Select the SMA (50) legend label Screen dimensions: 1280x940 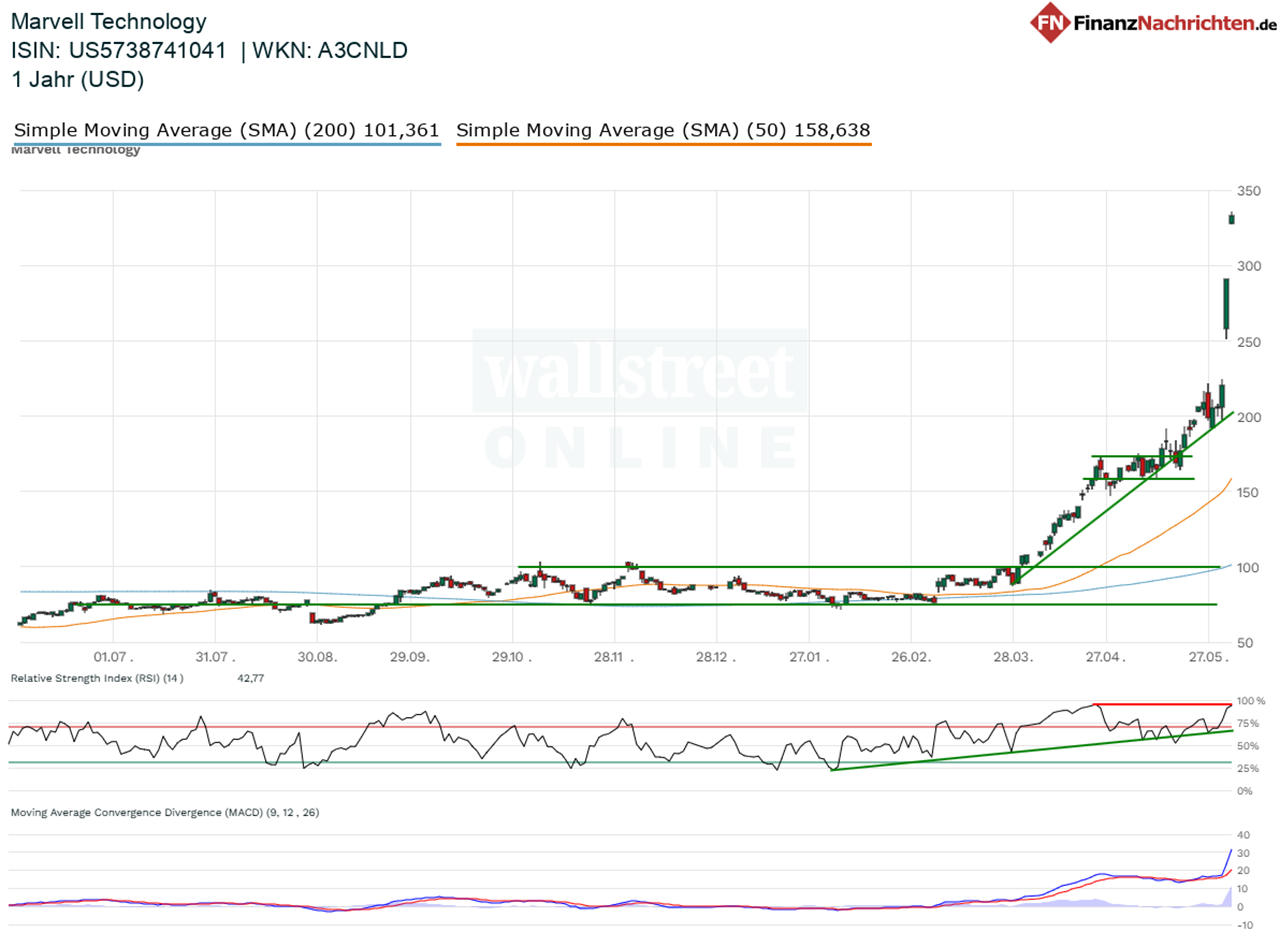point(663,130)
